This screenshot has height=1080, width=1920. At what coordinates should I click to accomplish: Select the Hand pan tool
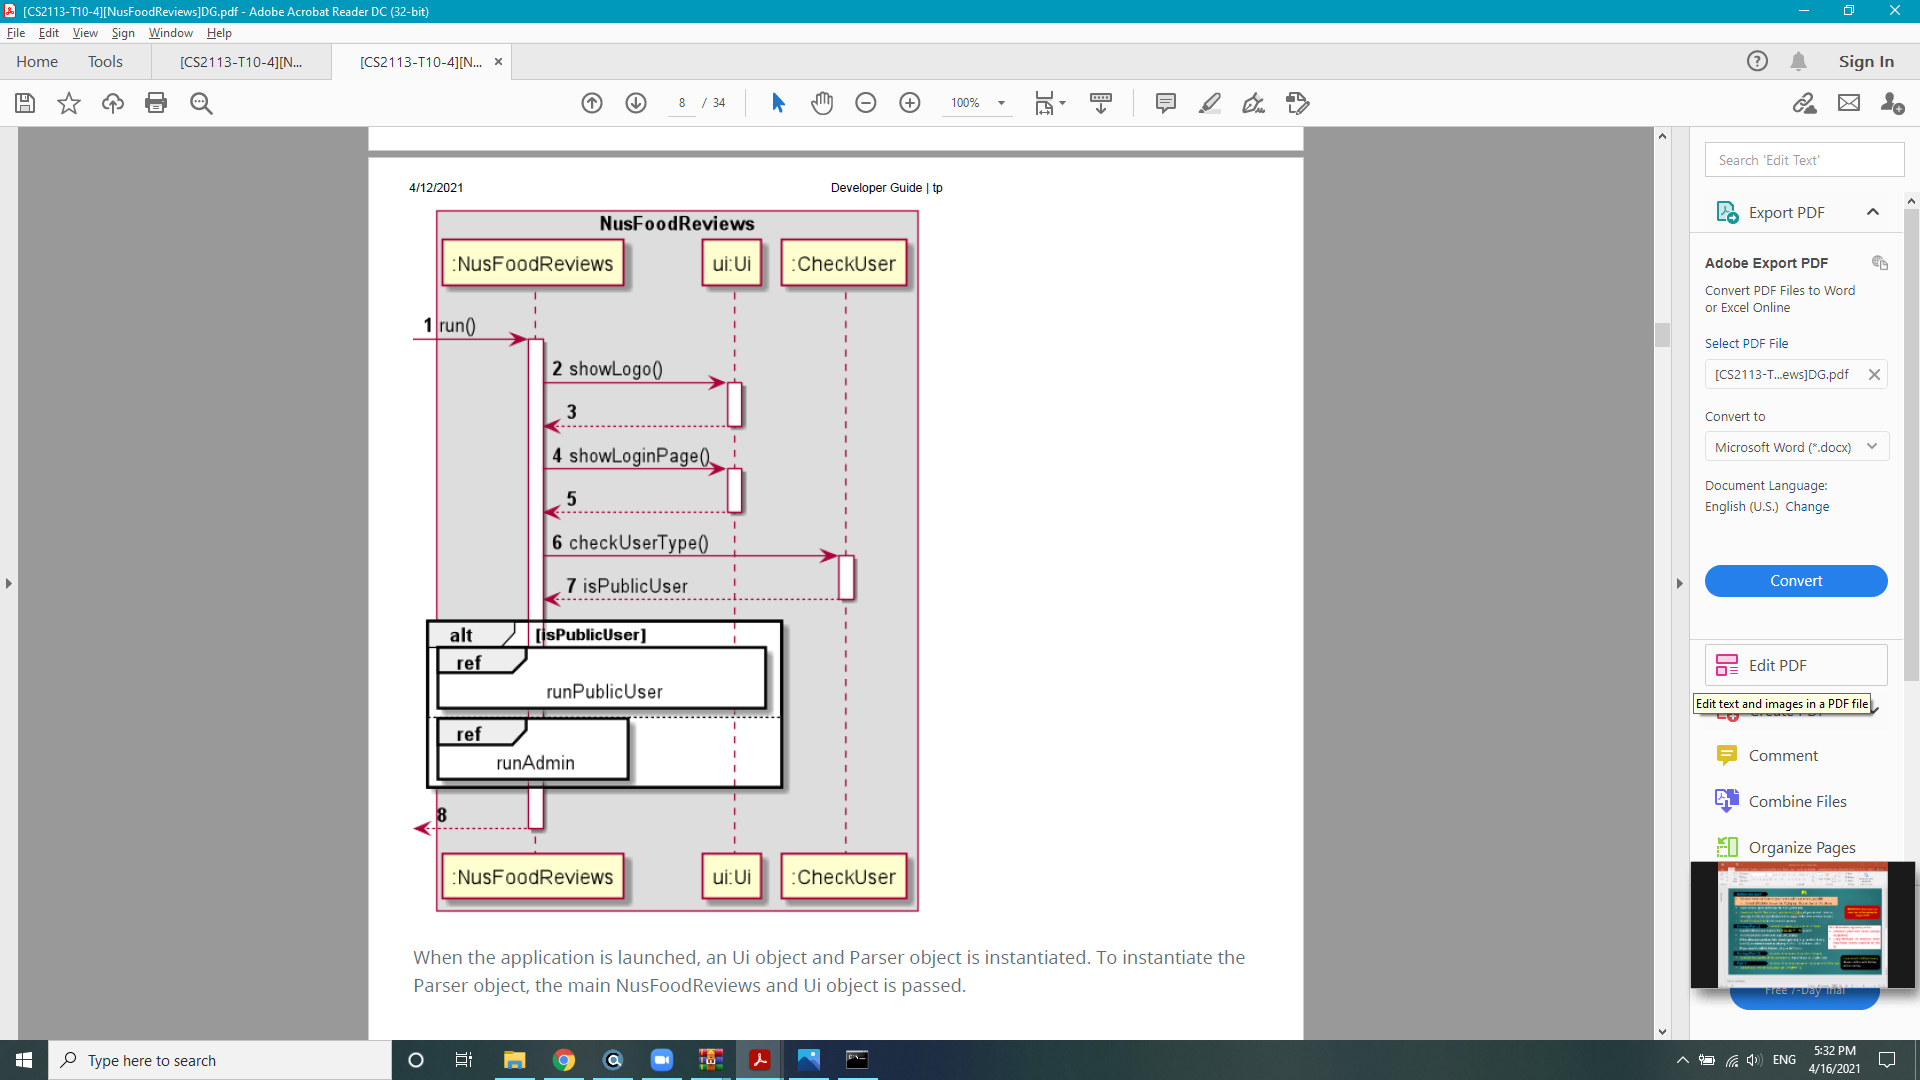(822, 103)
